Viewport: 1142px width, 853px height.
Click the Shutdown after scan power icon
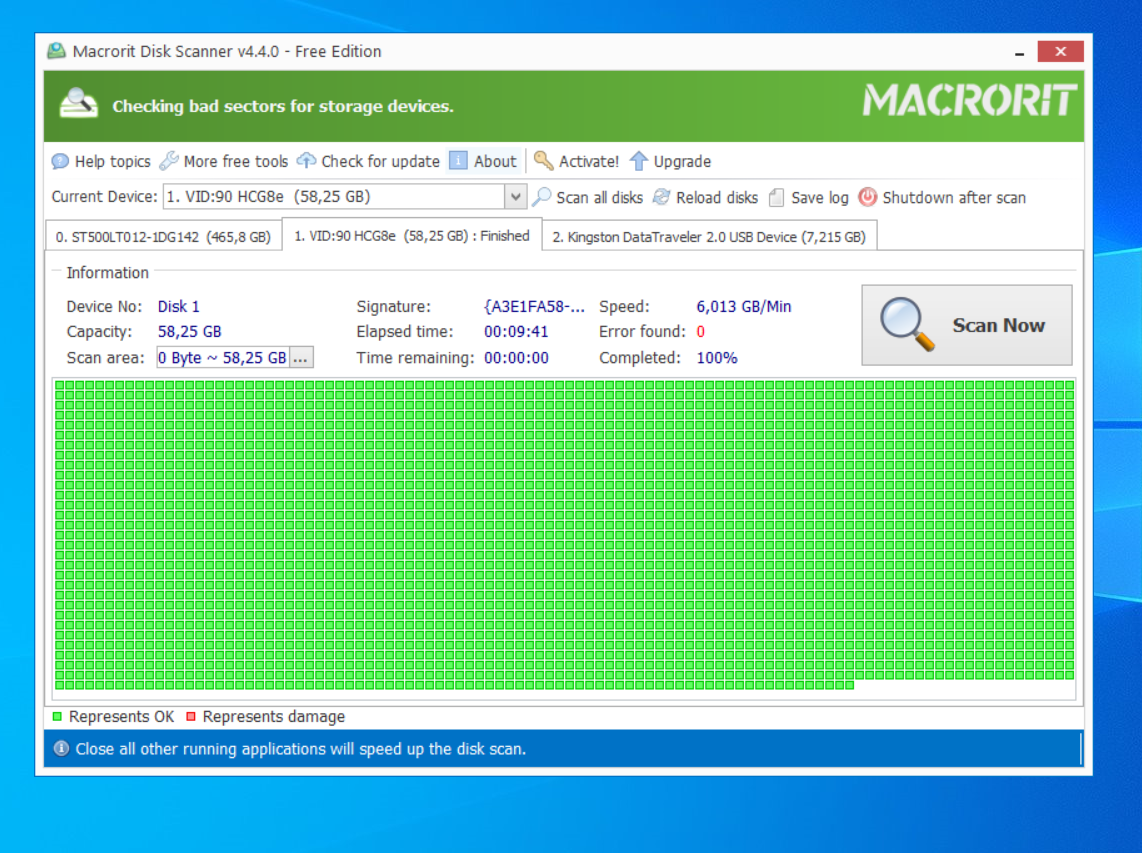[867, 197]
